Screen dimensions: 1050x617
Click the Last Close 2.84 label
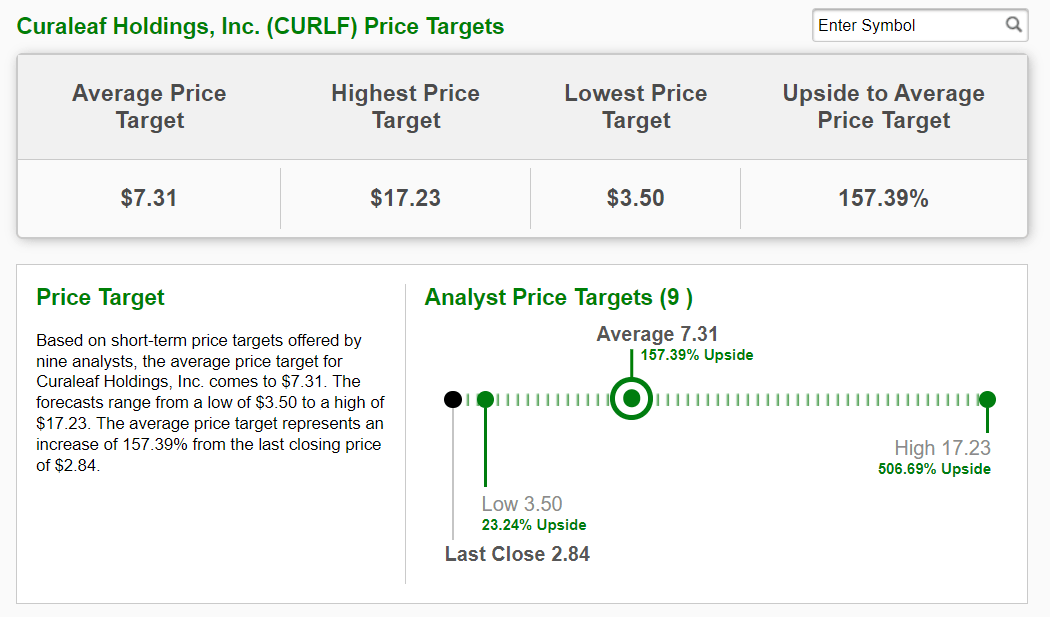[x=517, y=553]
